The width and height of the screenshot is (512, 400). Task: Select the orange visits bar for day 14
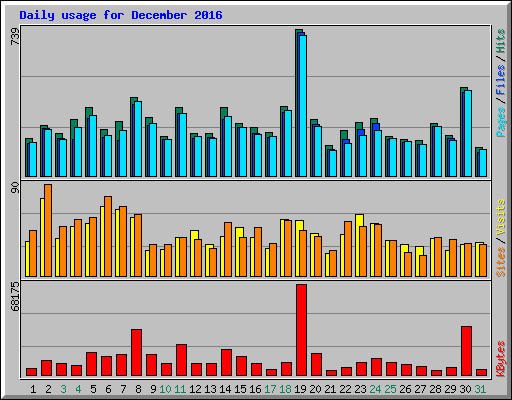228,249
